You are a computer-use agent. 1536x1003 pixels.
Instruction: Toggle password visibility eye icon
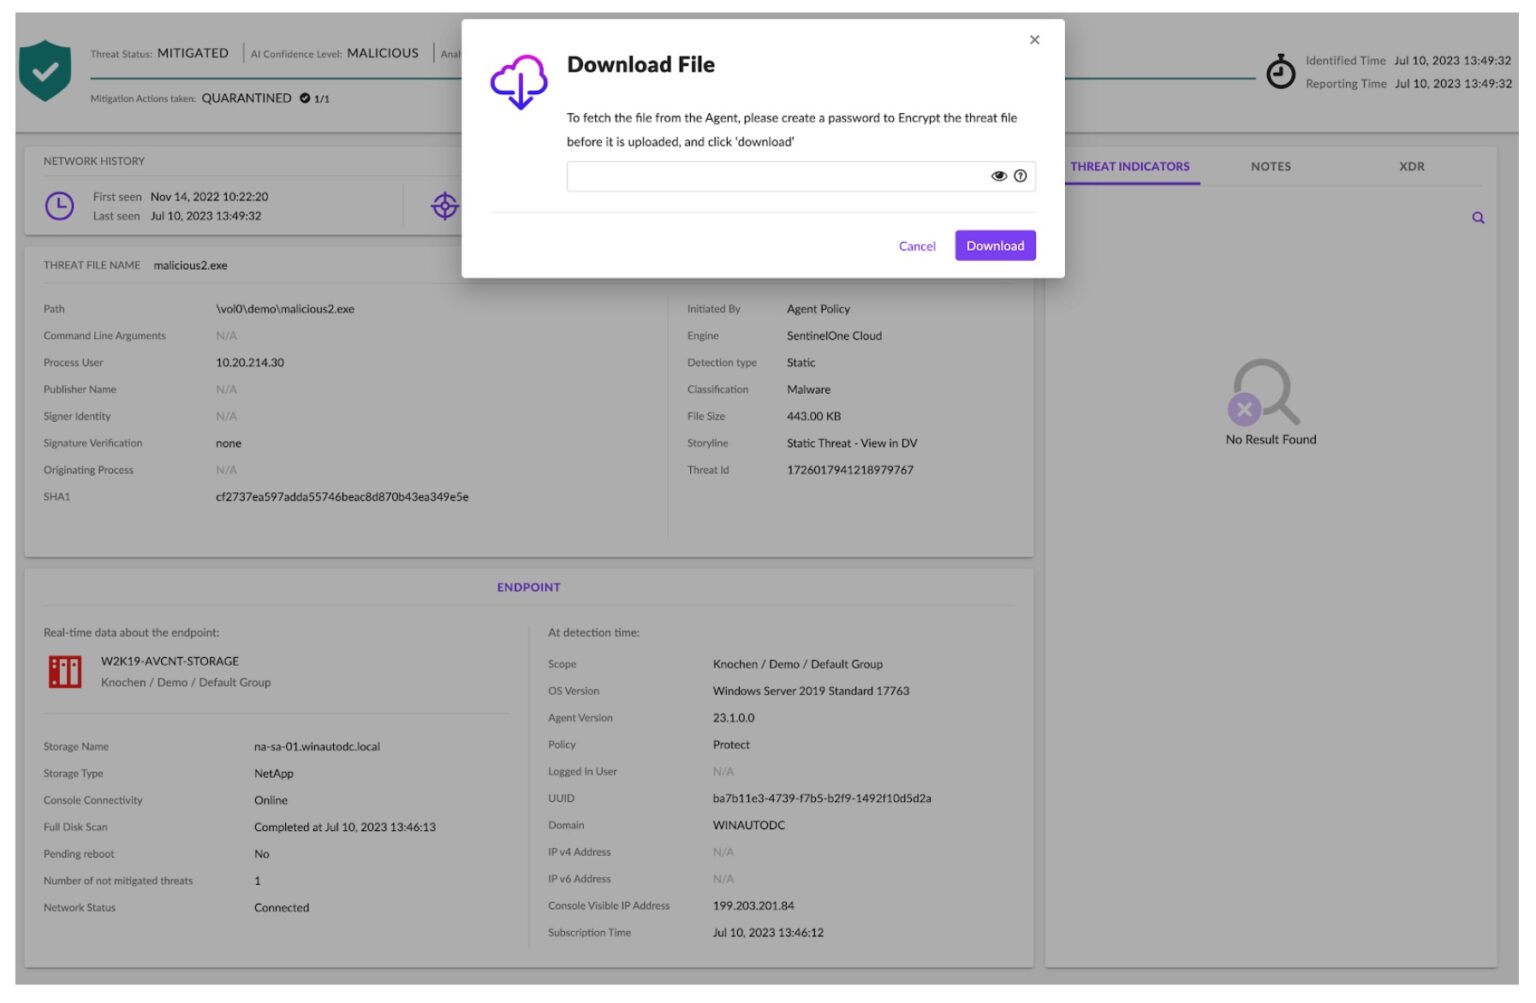[x=998, y=177]
